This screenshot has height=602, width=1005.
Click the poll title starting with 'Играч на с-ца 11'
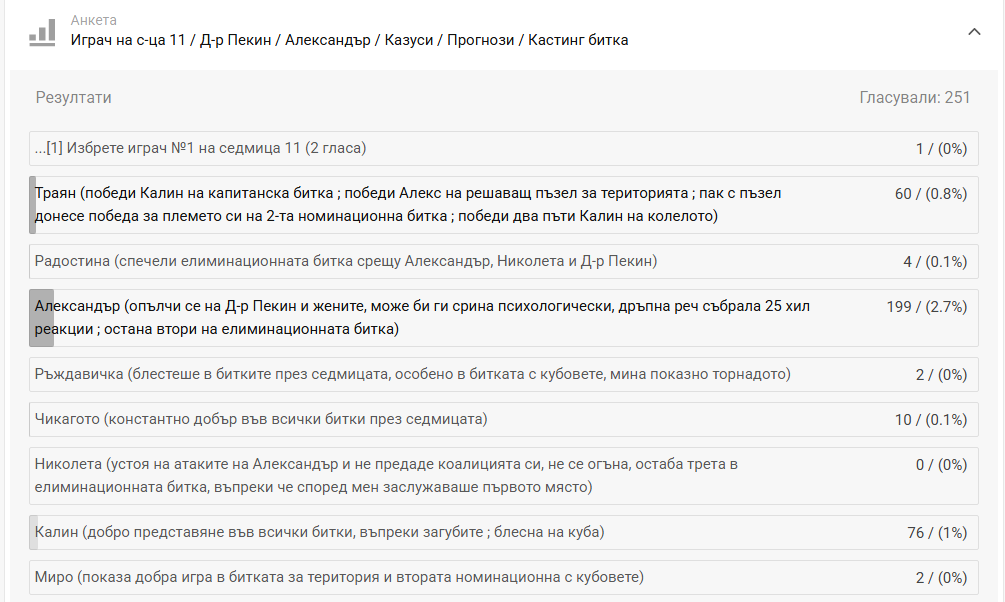pos(349,40)
